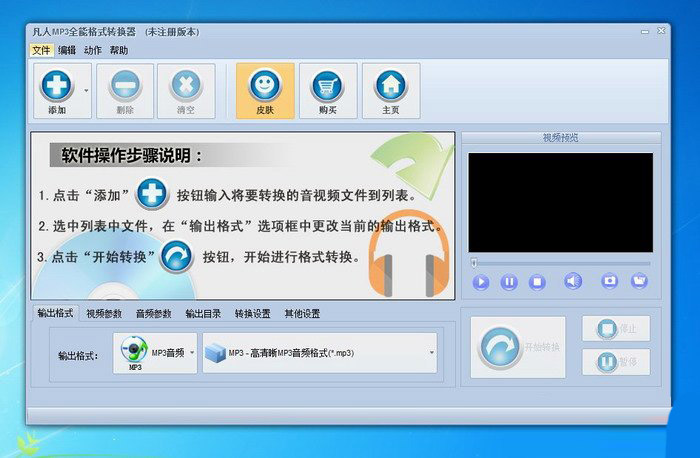
Task: Click the 暂停 (Pause) conversion button
Action: click(x=616, y=362)
